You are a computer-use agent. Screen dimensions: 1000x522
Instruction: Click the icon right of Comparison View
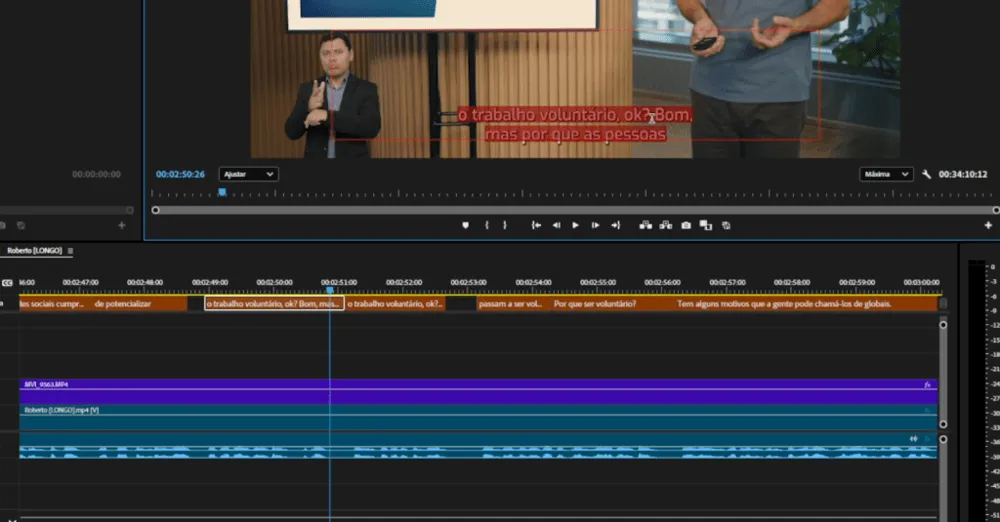click(x=726, y=225)
